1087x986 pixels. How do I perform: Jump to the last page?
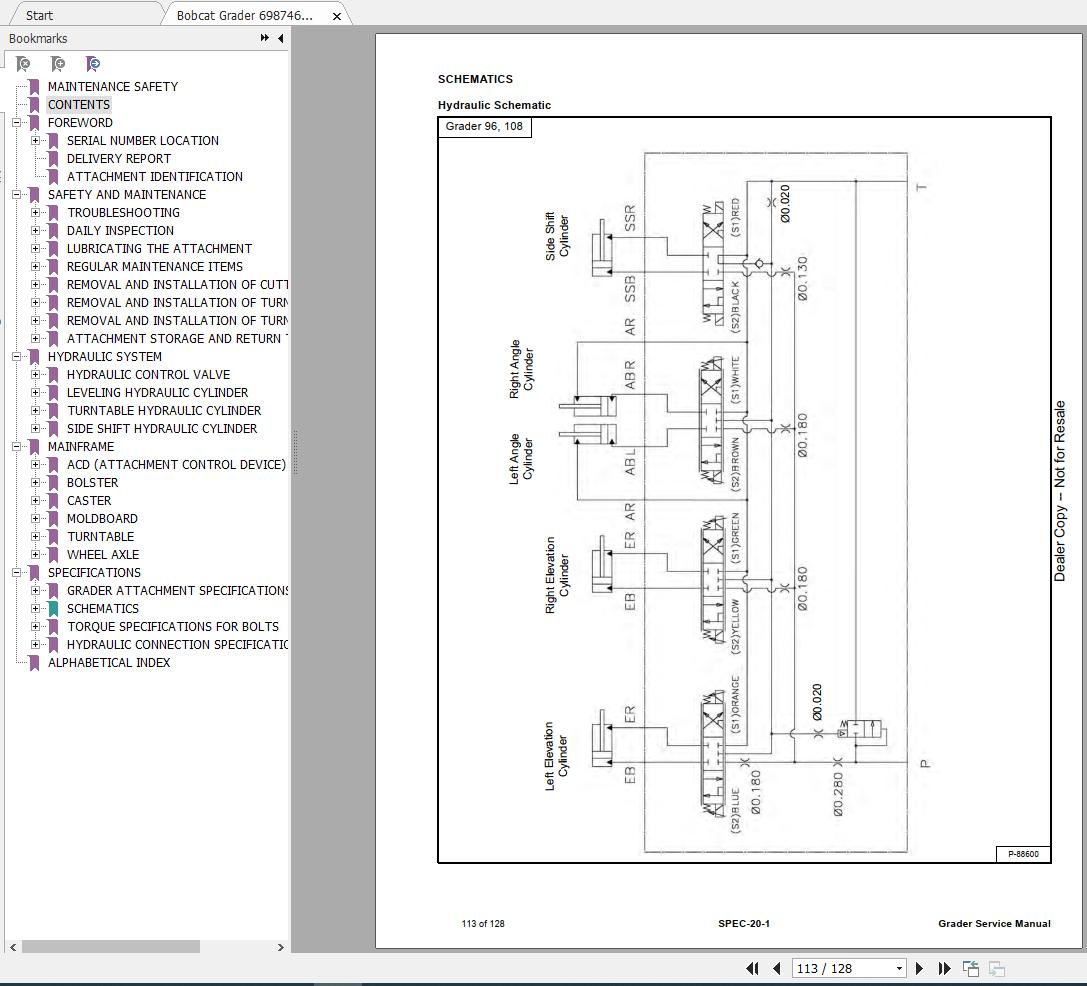pyautogui.click(x=944, y=968)
